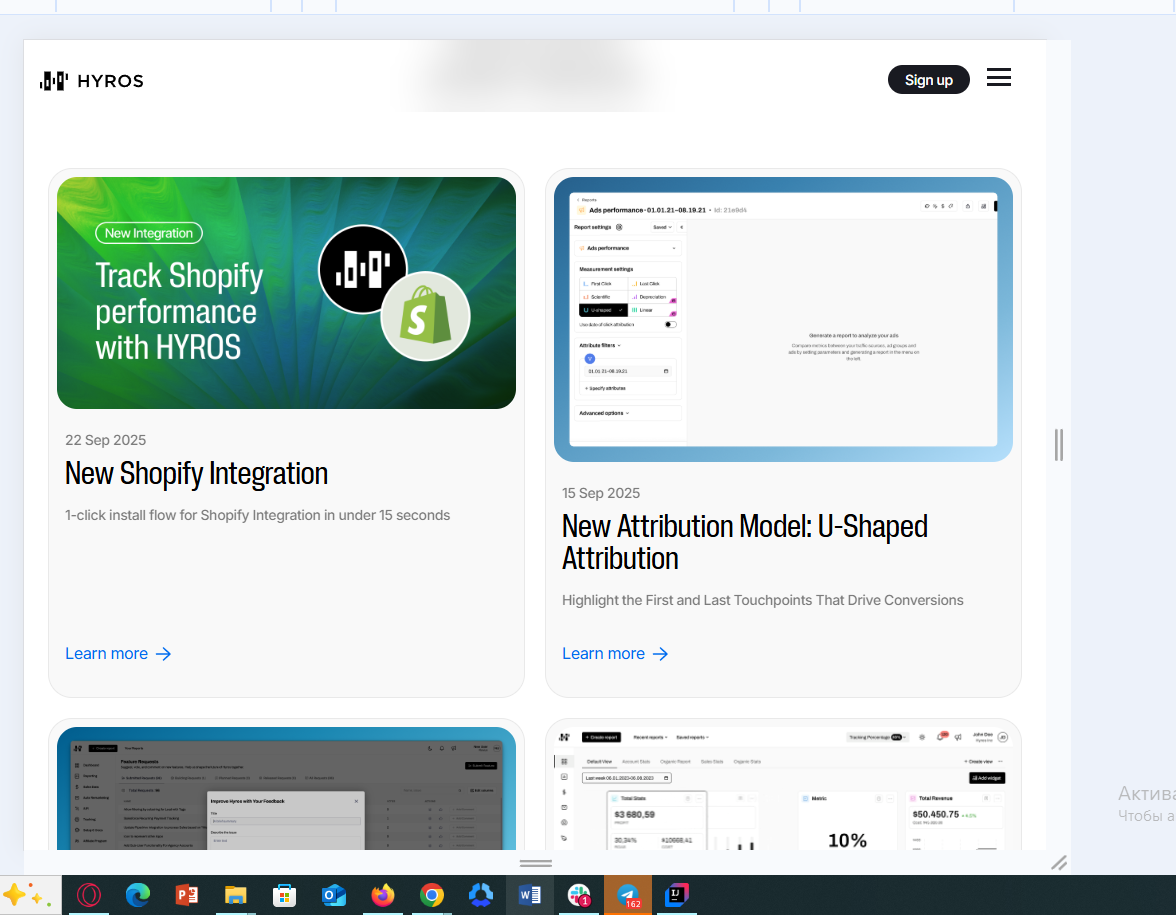Click arrow icon beside Shopify Learn more
1176x915 pixels.
click(x=164, y=654)
